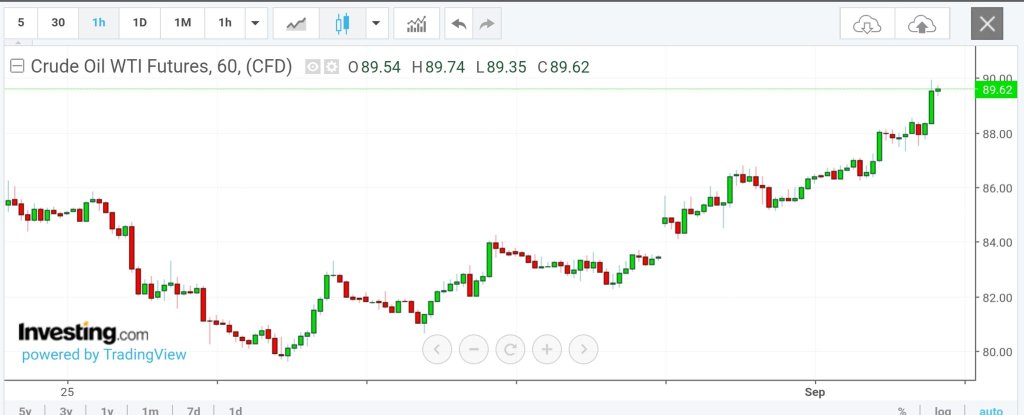The width and height of the screenshot is (1024, 415).
Task: Open the Investing.com logo link
Action: tap(83, 333)
